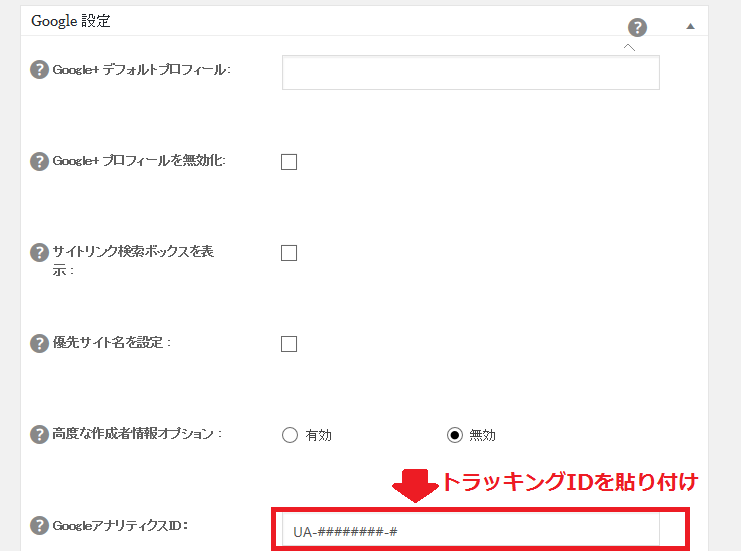
Task: Click help icon beside Google+ デフォルトプロフィール
Action: 39,69
